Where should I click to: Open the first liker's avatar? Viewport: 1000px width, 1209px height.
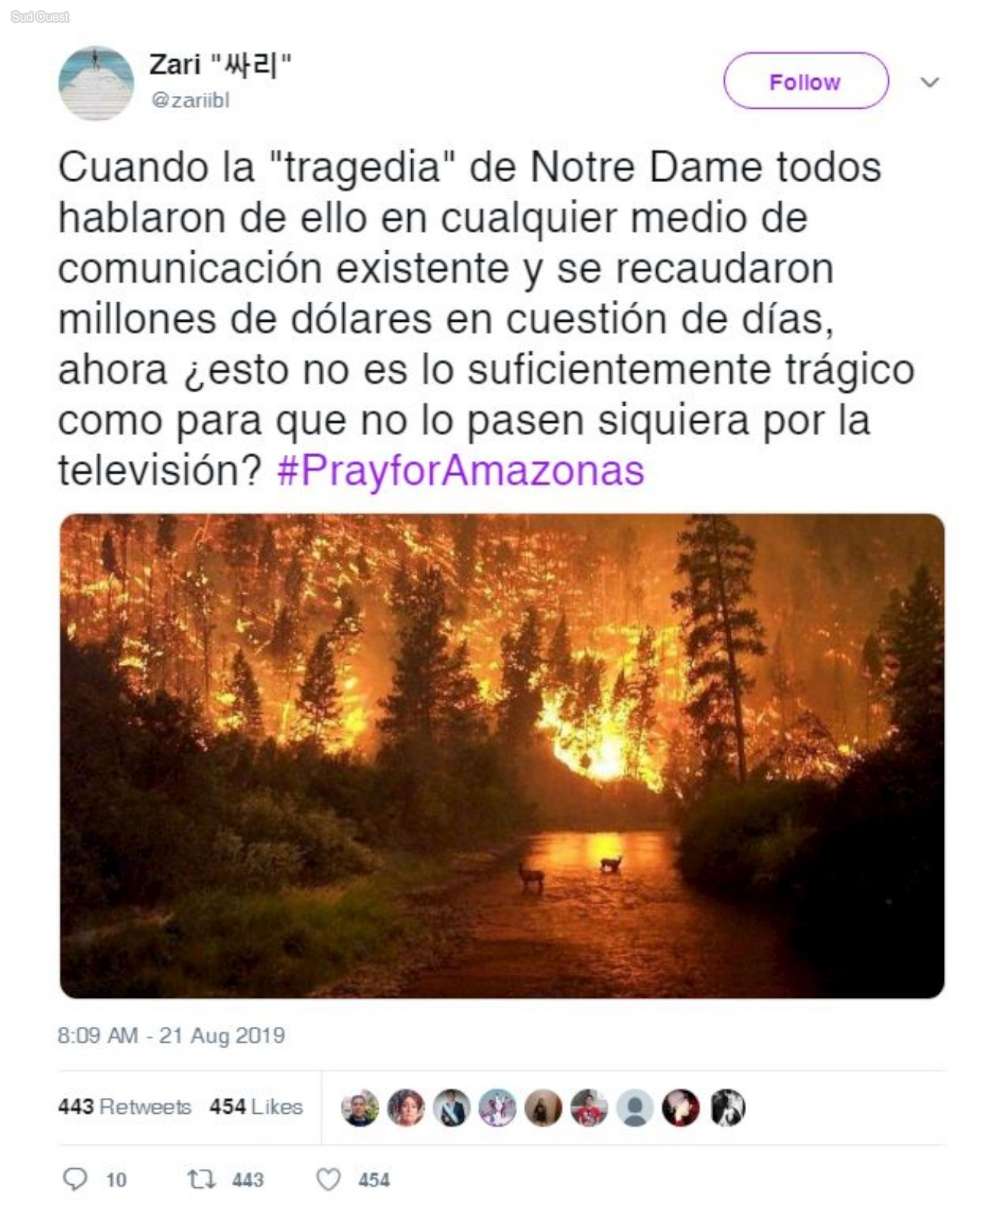(360, 1107)
